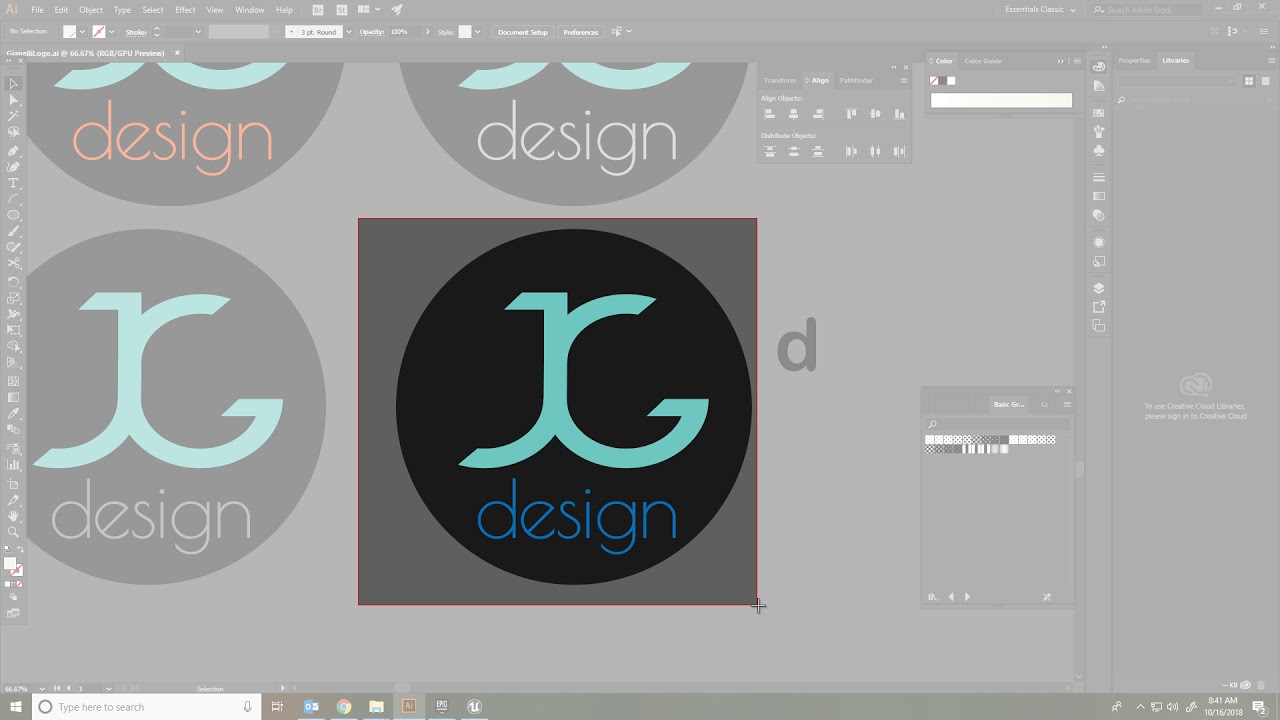Select the Direct Selection tool
Screen dimensions: 1280x720
[14, 100]
